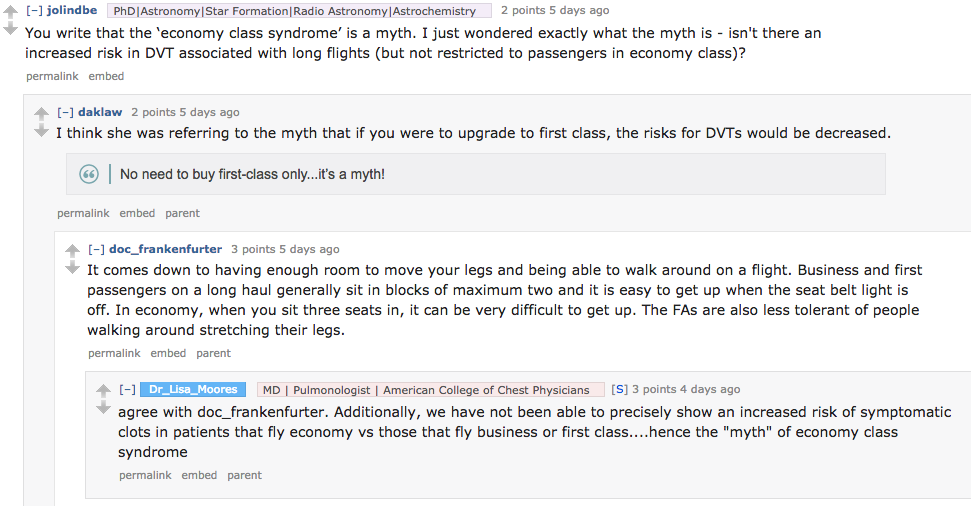This screenshot has height=506, width=971.
Task: Go to parent of doc_frankenfurter's comment
Action: point(213,353)
